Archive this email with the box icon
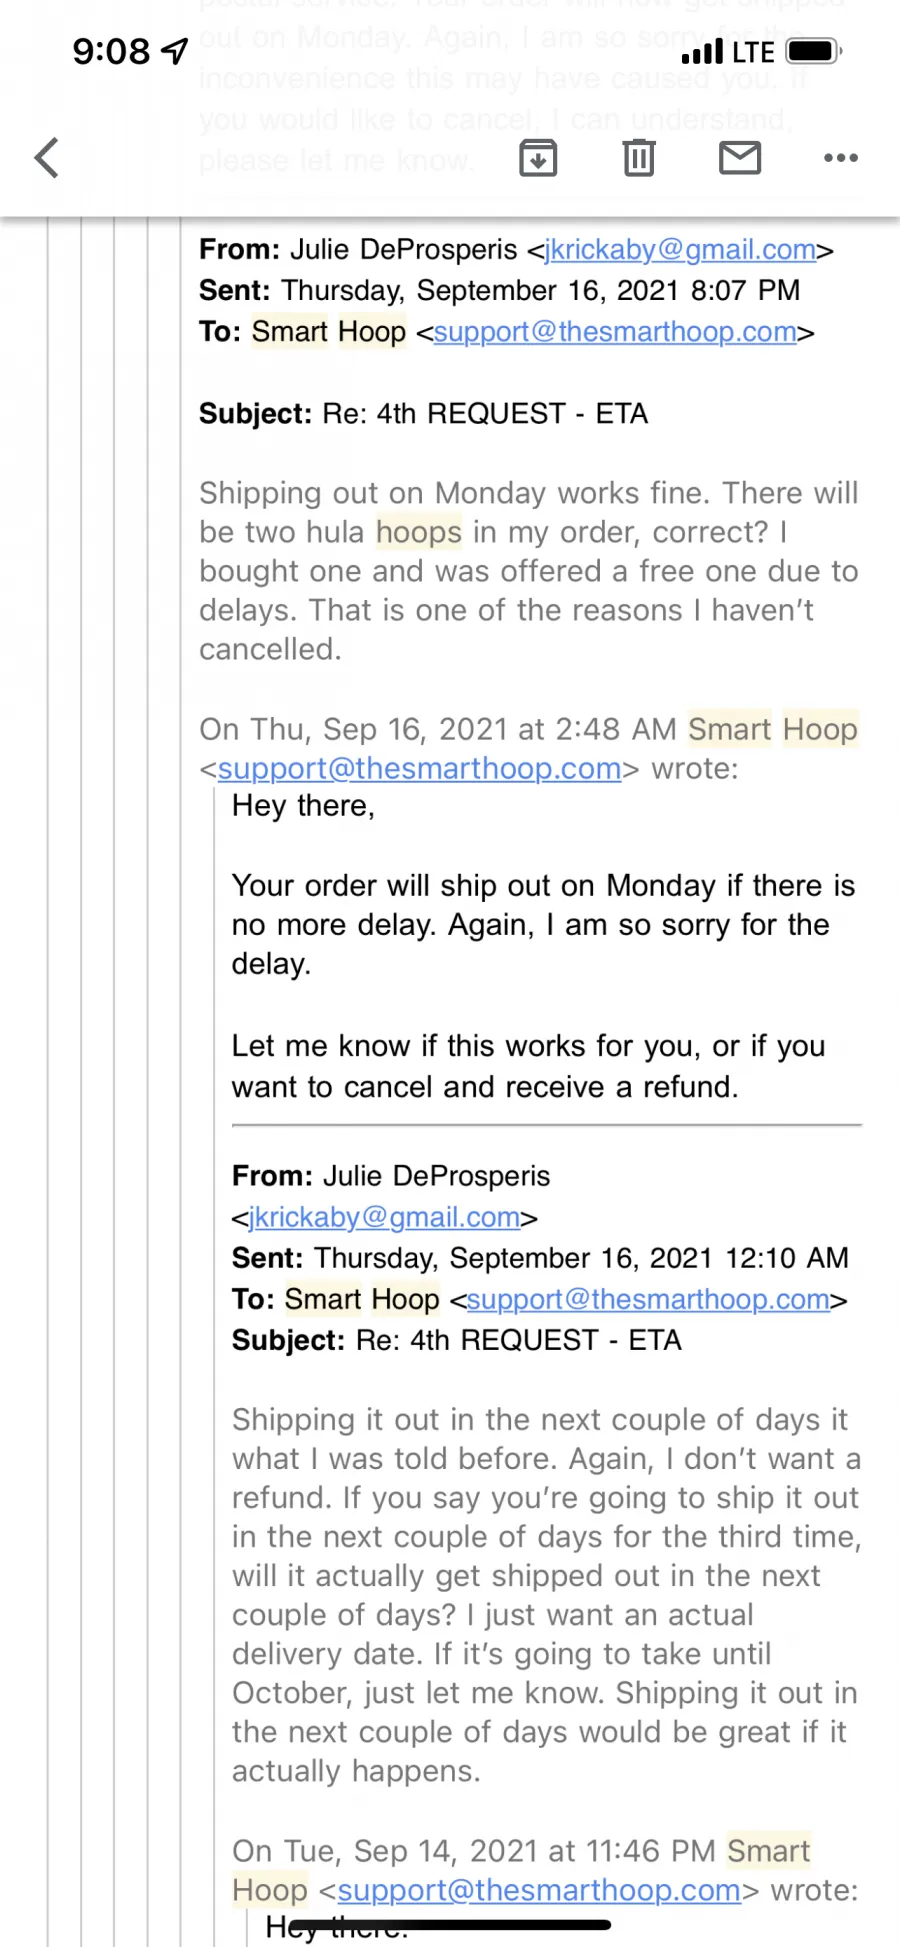The image size is (900, 1947). (x=538, y=158)
